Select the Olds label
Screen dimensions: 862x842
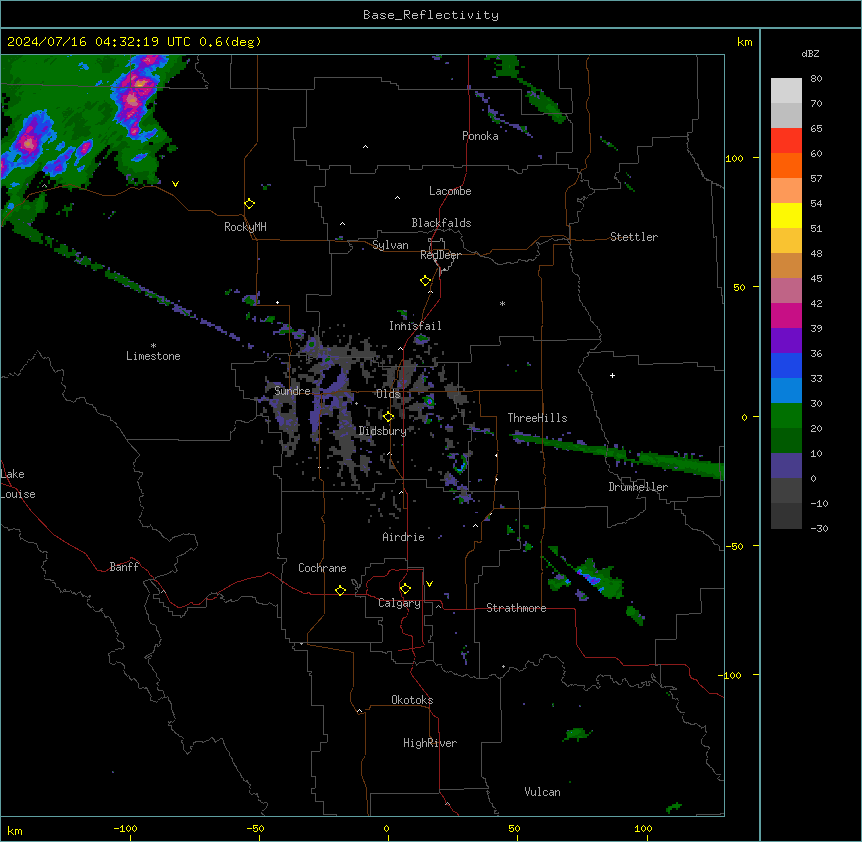[388, 394]
